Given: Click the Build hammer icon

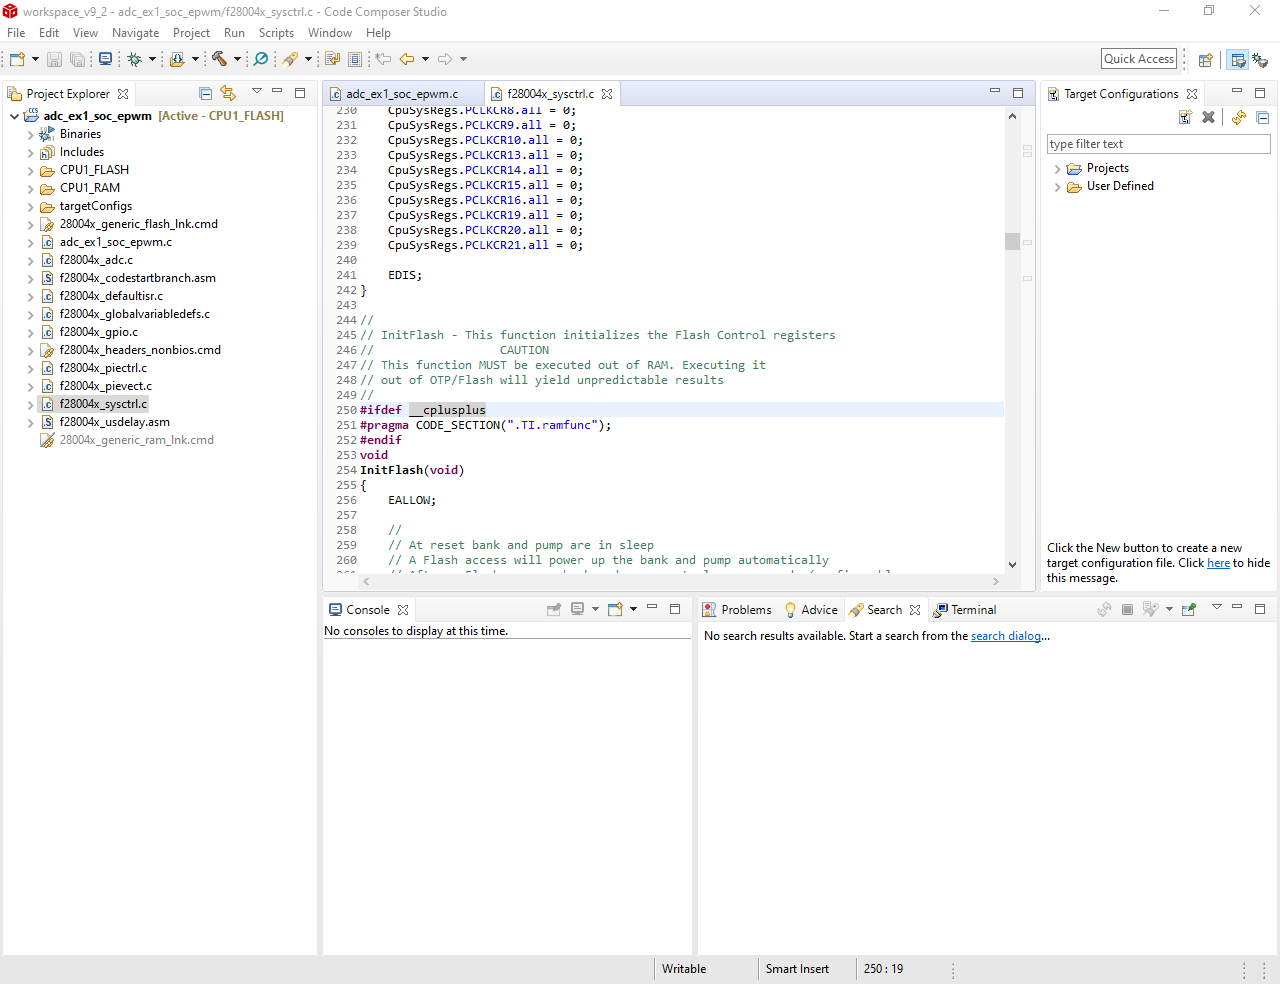Looking at the screenshot, I should coord(219,60).
